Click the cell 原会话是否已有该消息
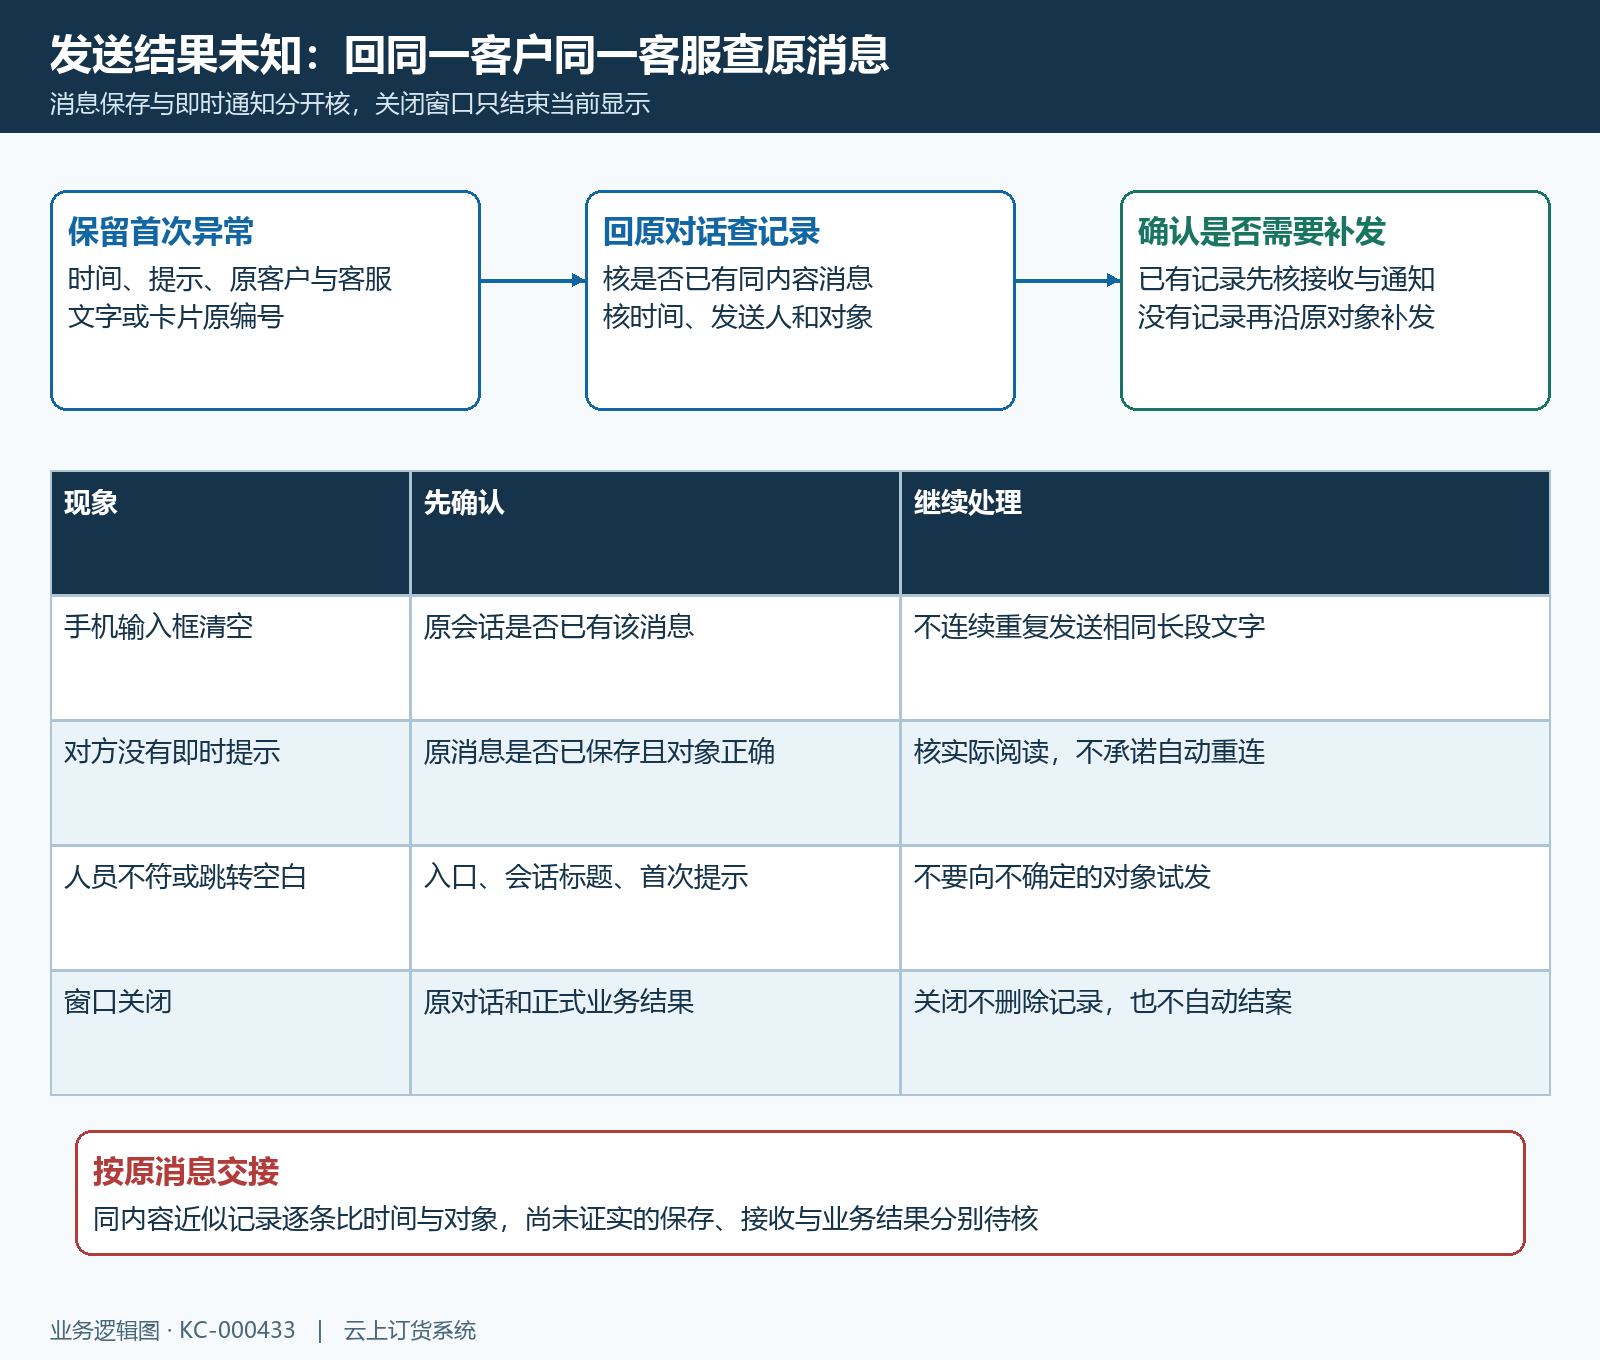 coord(655,658)
